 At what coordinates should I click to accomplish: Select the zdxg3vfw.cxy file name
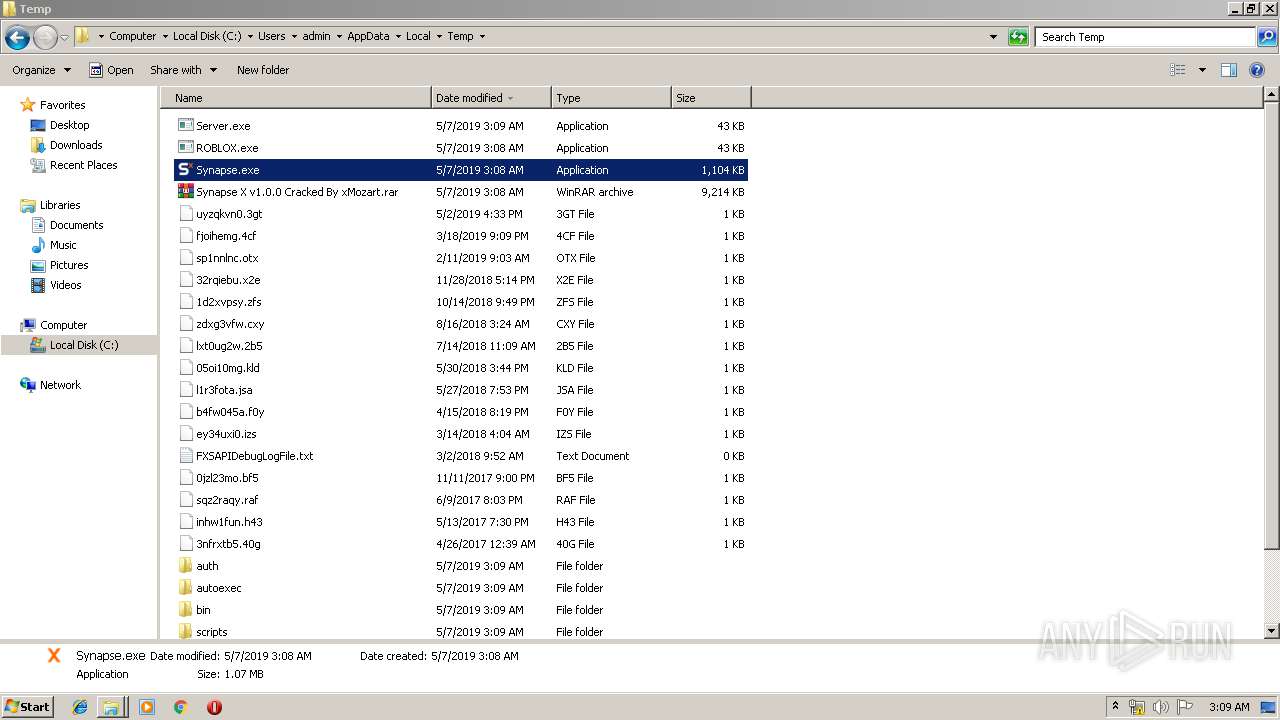point(230,324)
